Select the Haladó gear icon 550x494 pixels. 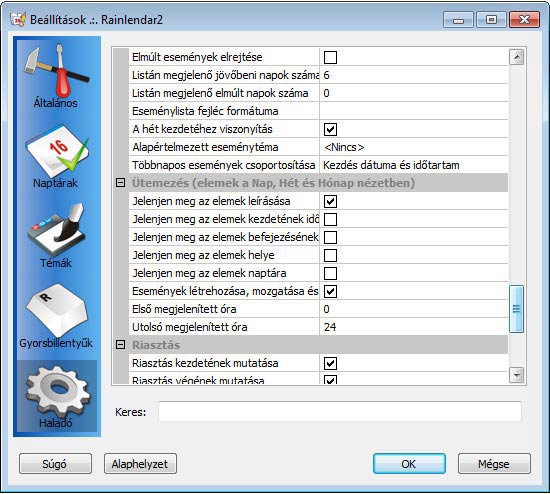pyautogui.click(x=56, y=397)
